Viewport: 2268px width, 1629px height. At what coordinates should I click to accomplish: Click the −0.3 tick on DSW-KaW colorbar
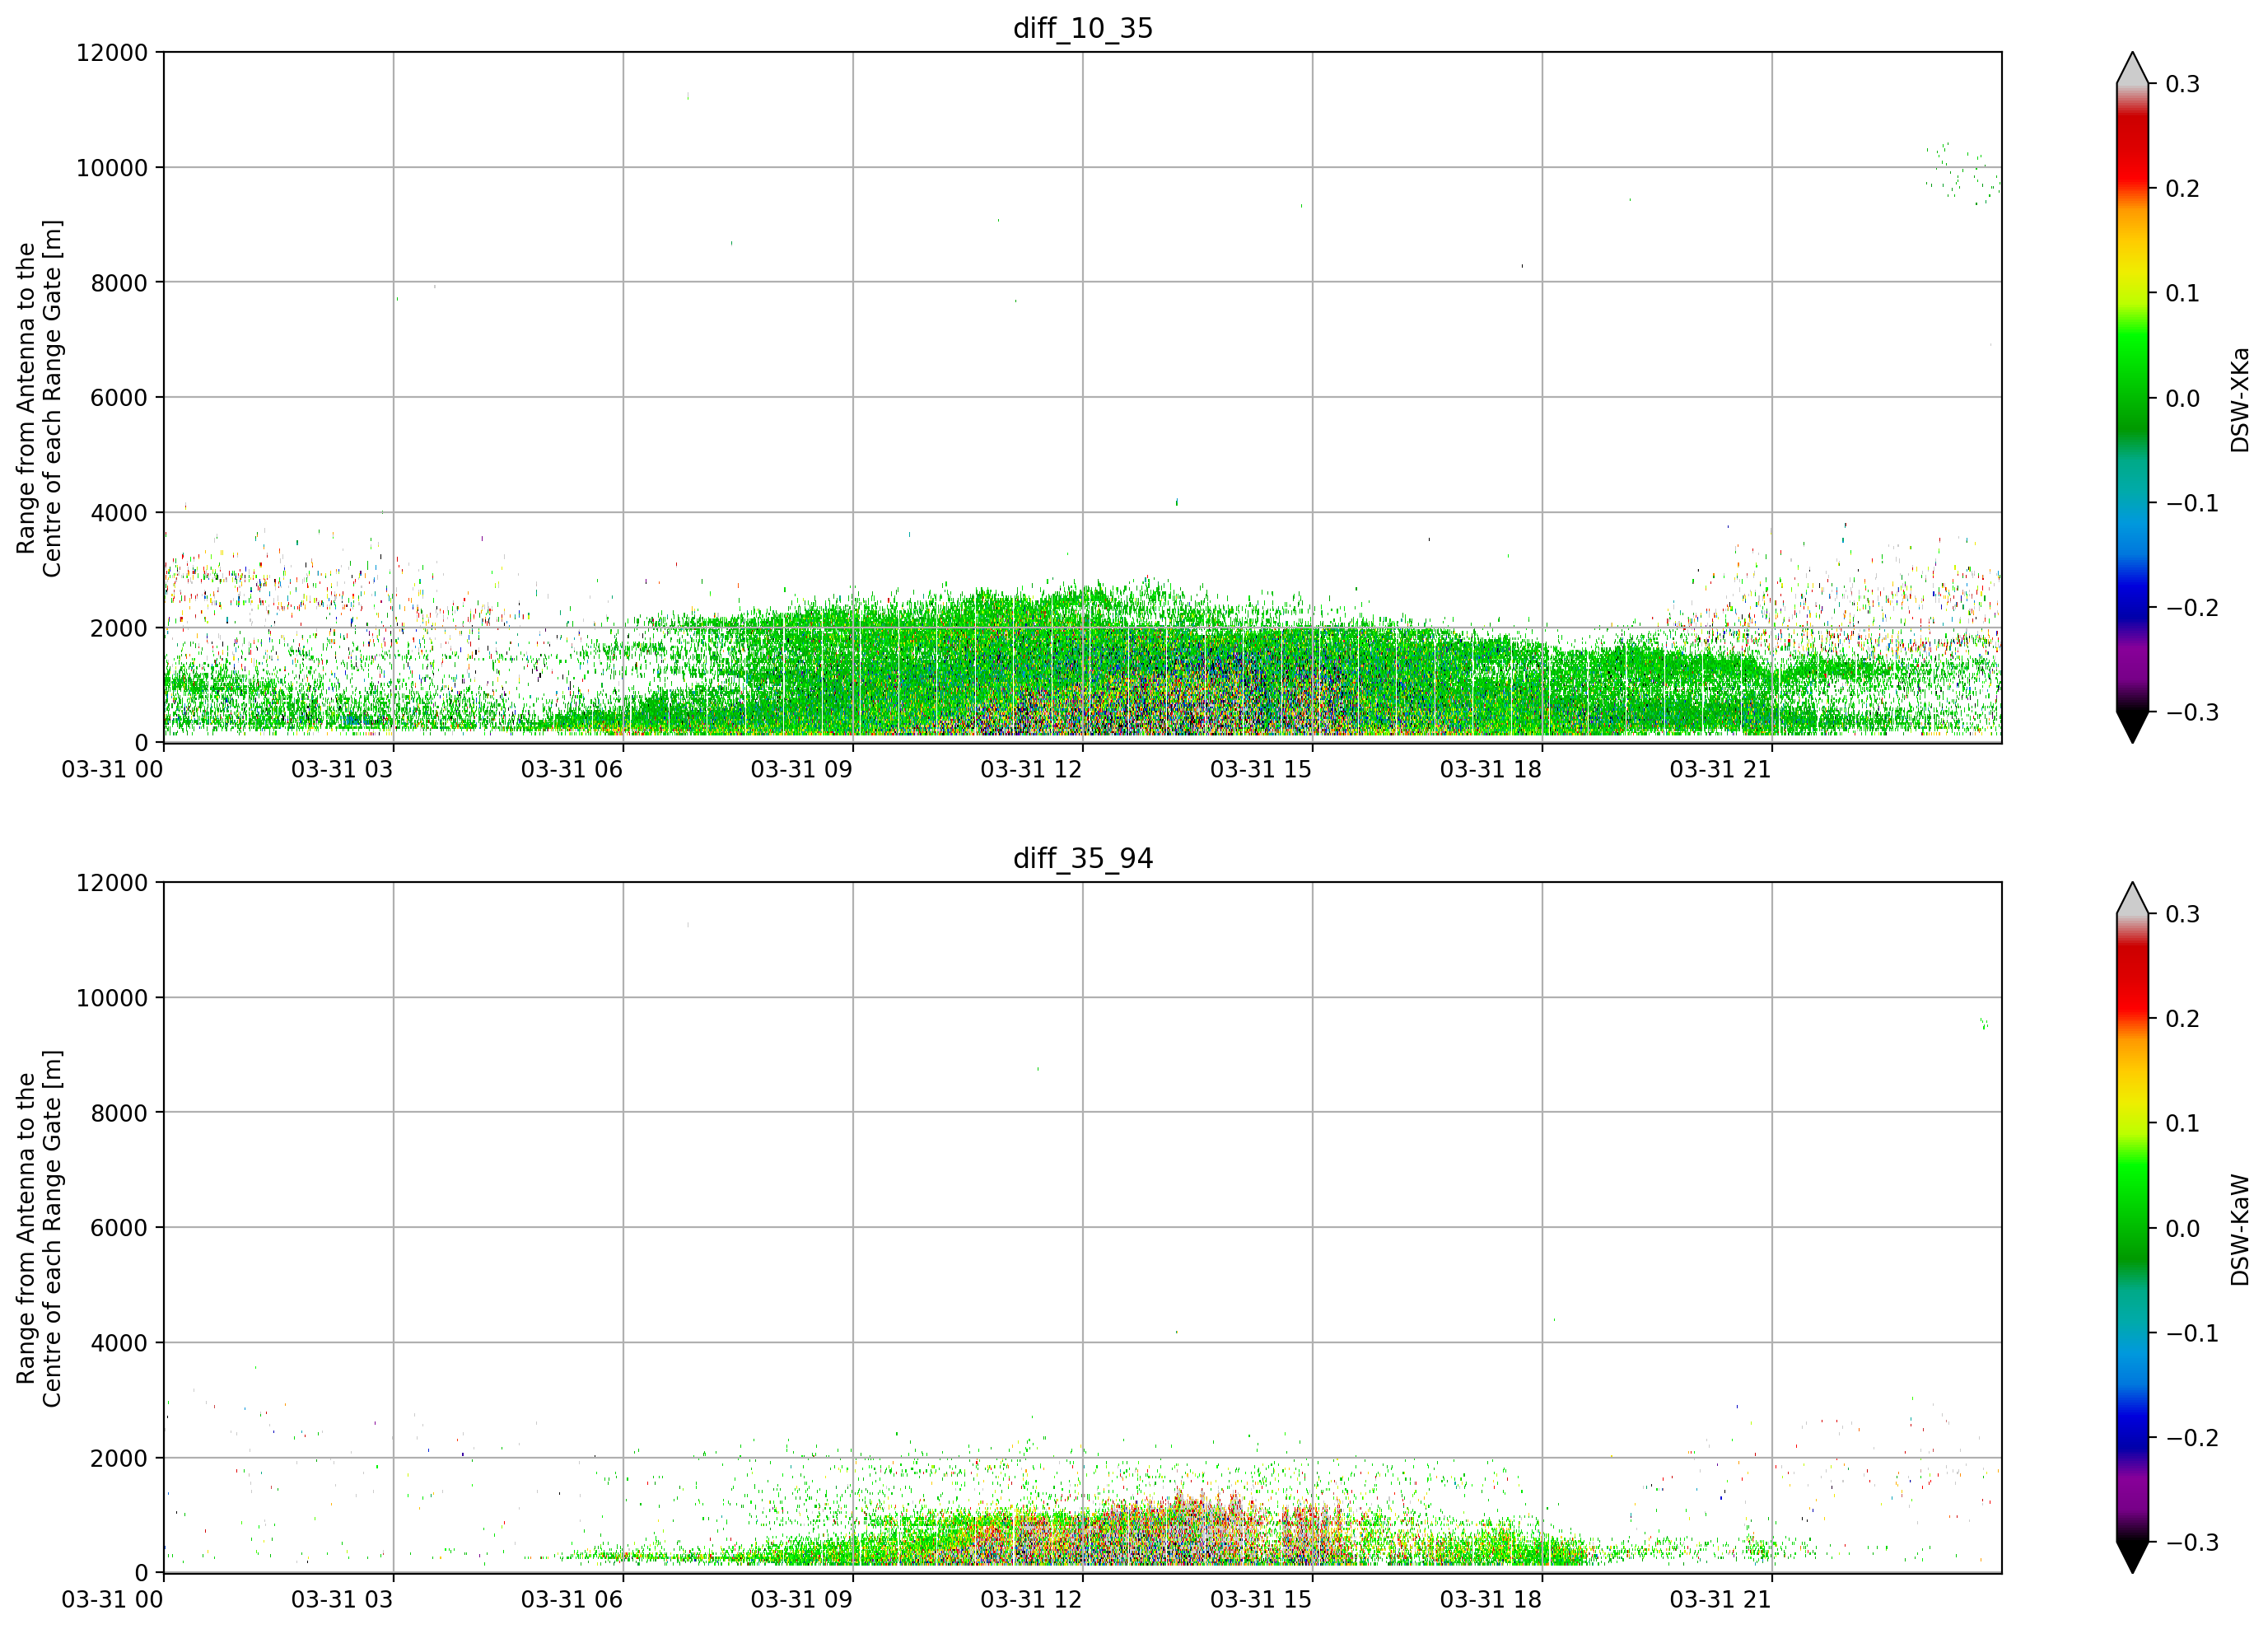[2192, 1543]
